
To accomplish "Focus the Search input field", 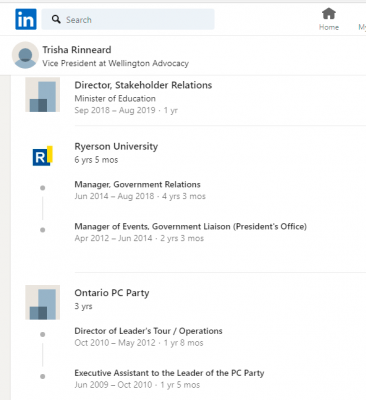I will (x=128, y=19).
